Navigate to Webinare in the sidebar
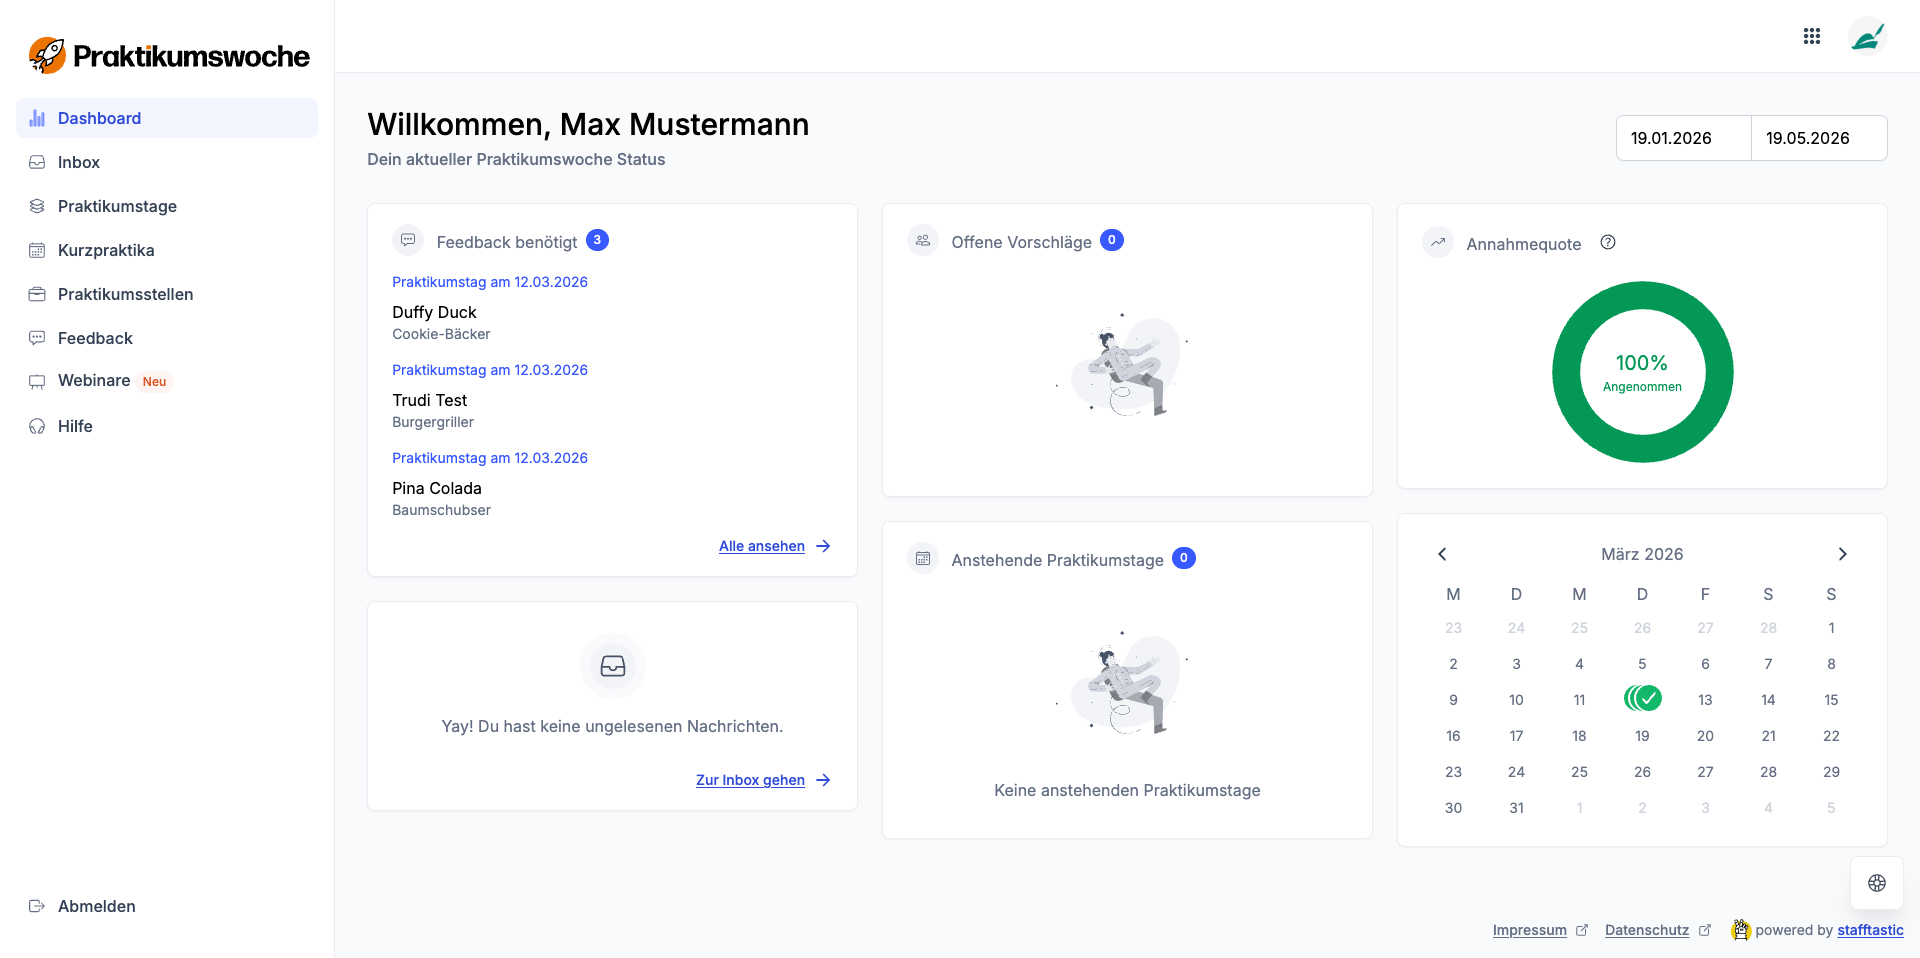 94,381
